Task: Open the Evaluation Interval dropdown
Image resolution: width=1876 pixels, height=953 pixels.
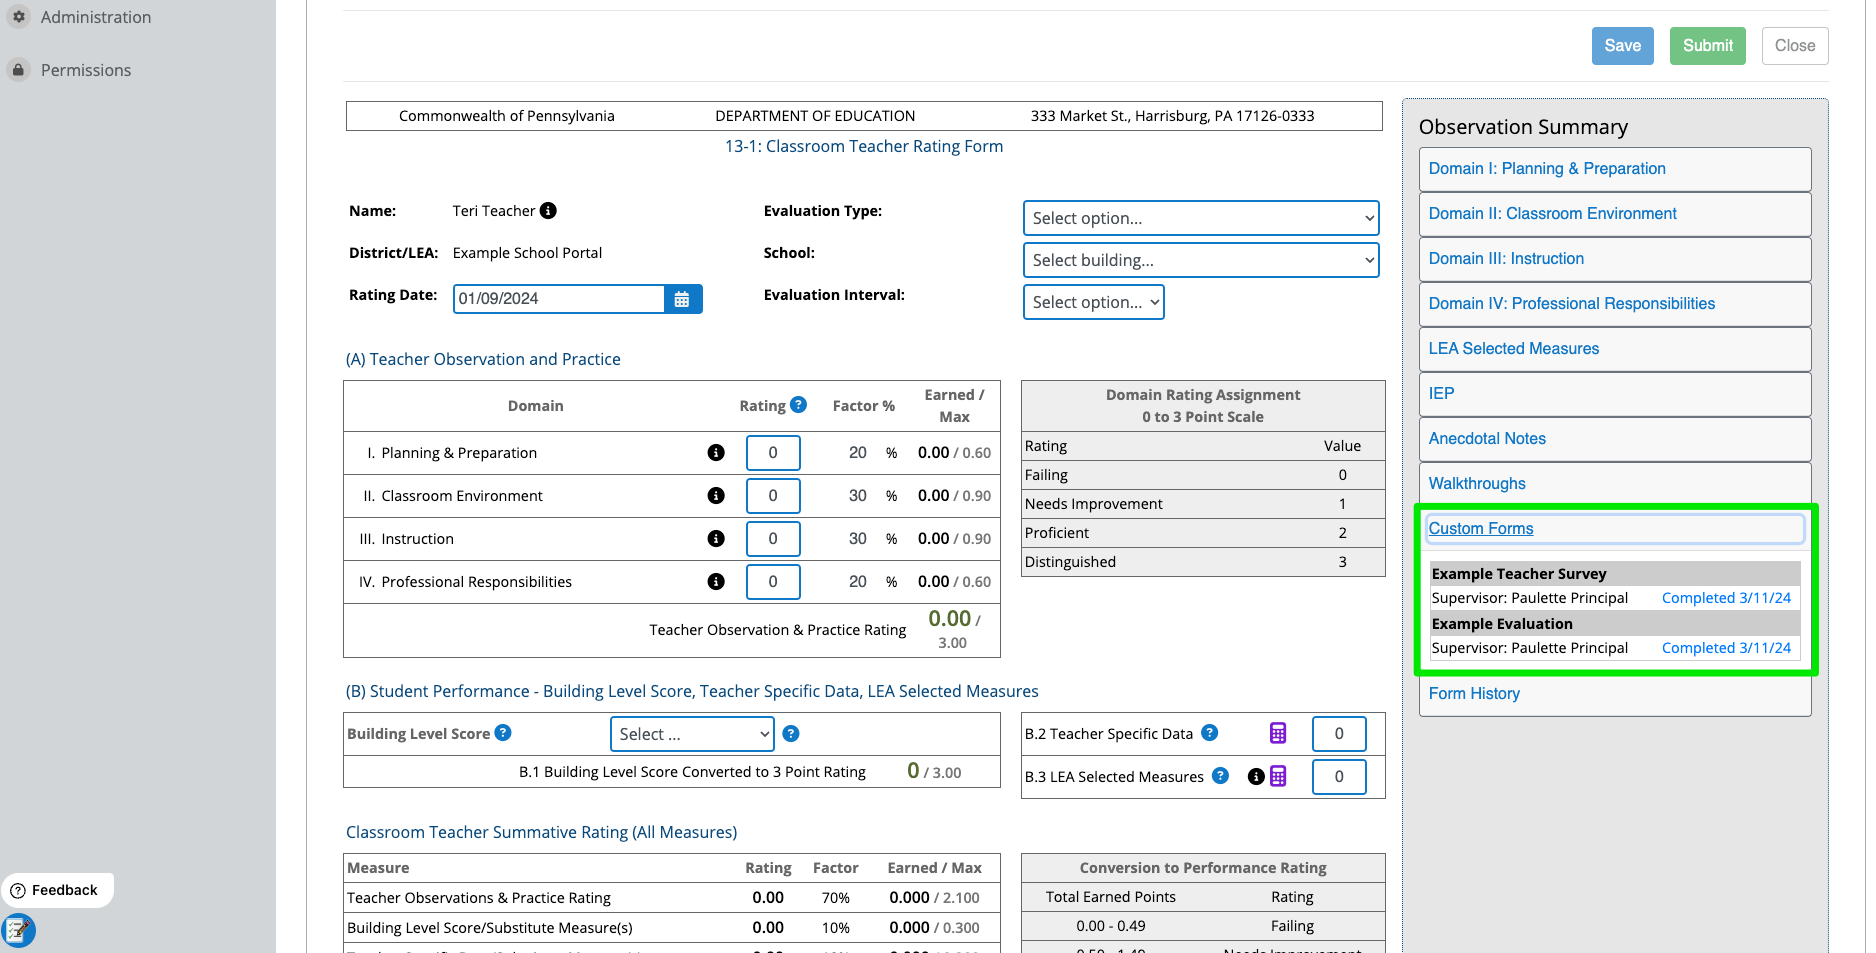Action: coord(1094,302)
